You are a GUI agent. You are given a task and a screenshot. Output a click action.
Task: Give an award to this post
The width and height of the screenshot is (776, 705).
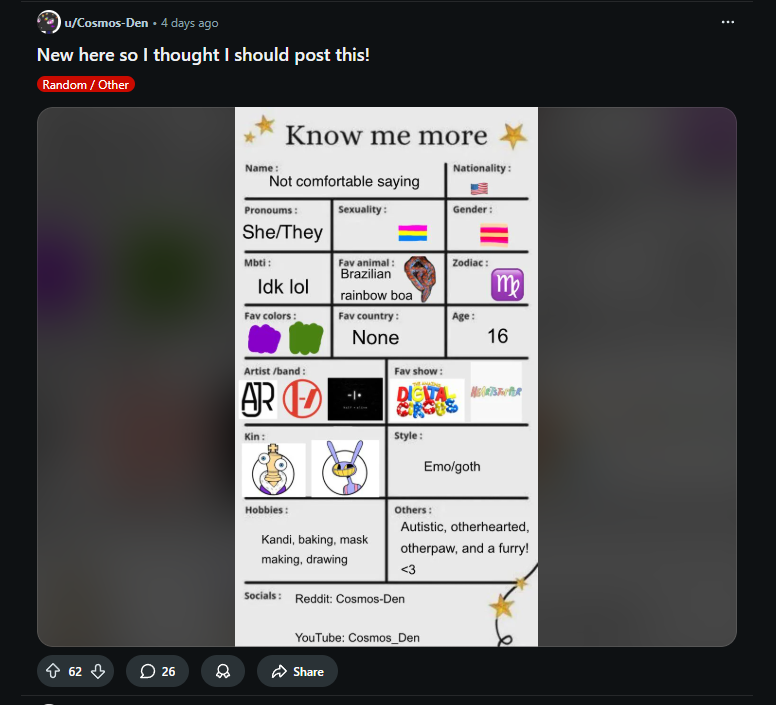tap(223, 672)
